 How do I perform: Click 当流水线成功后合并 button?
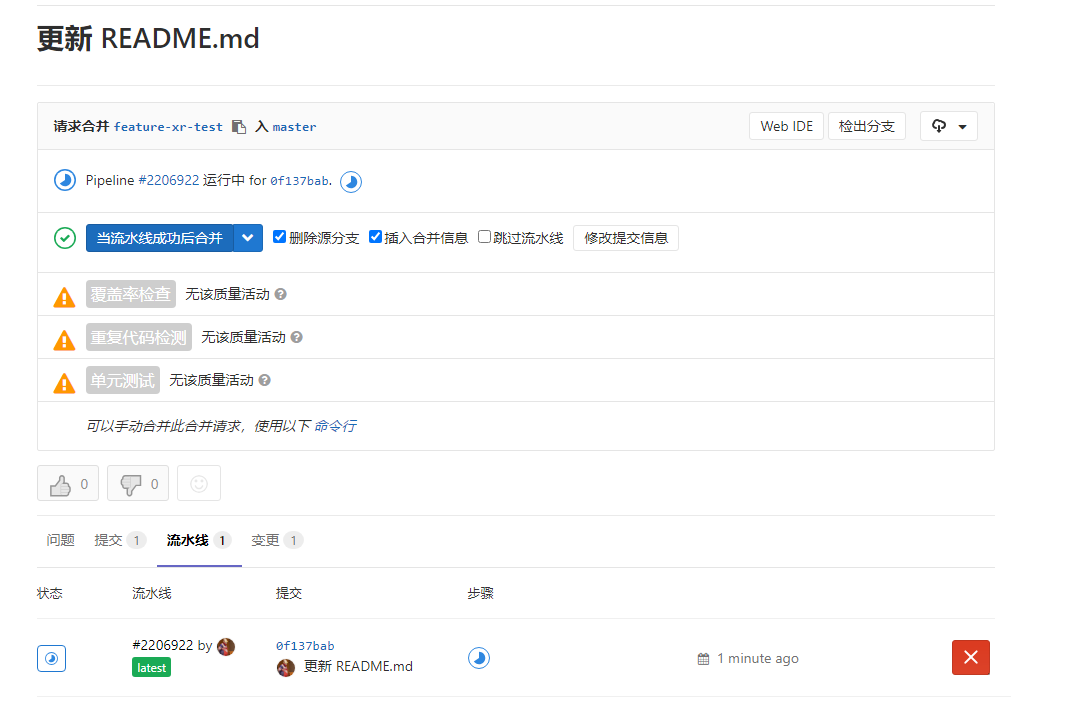pyautogui.click(x=159, y=238)
